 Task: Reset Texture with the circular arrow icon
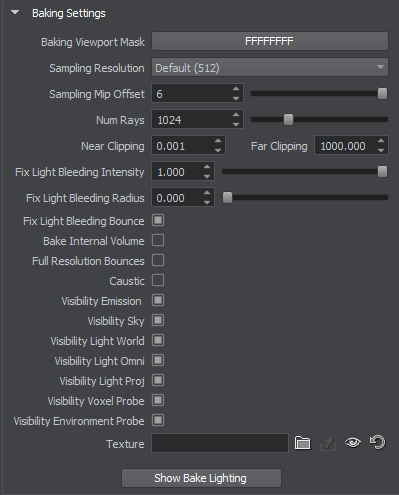point(378,443)
